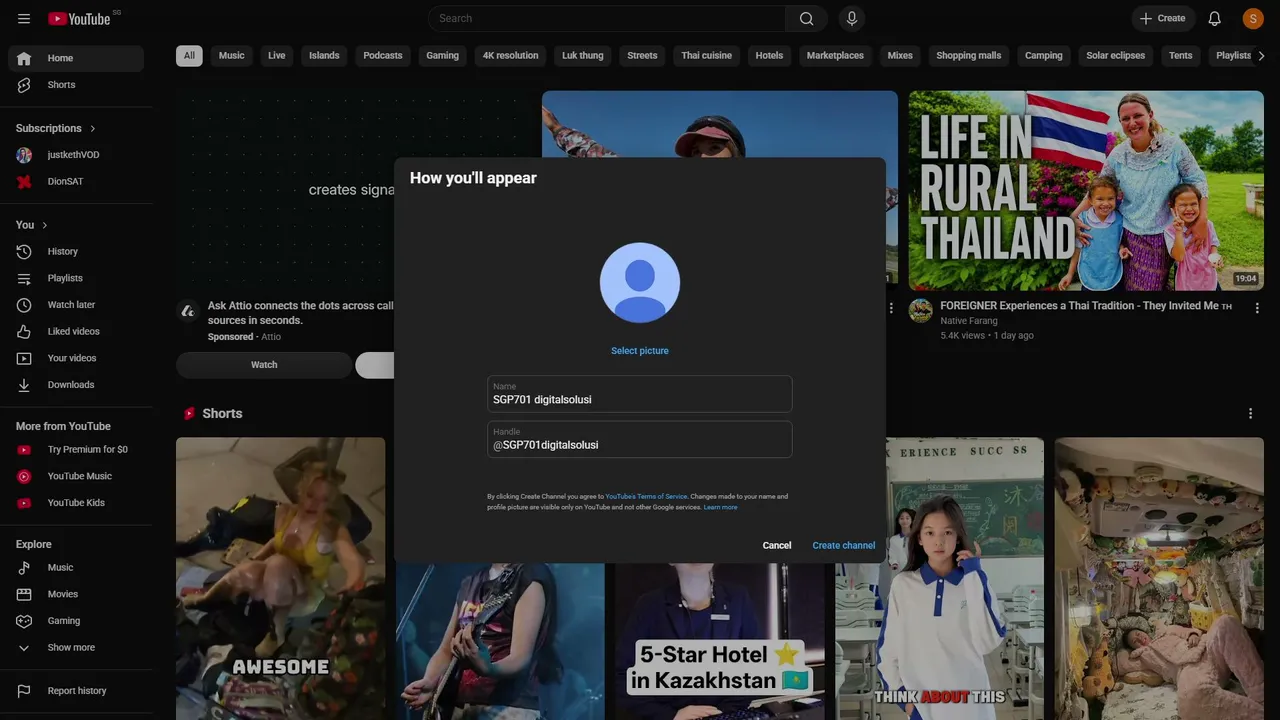
Task: Open Report history in sidebar
Action: pos(76,691)
